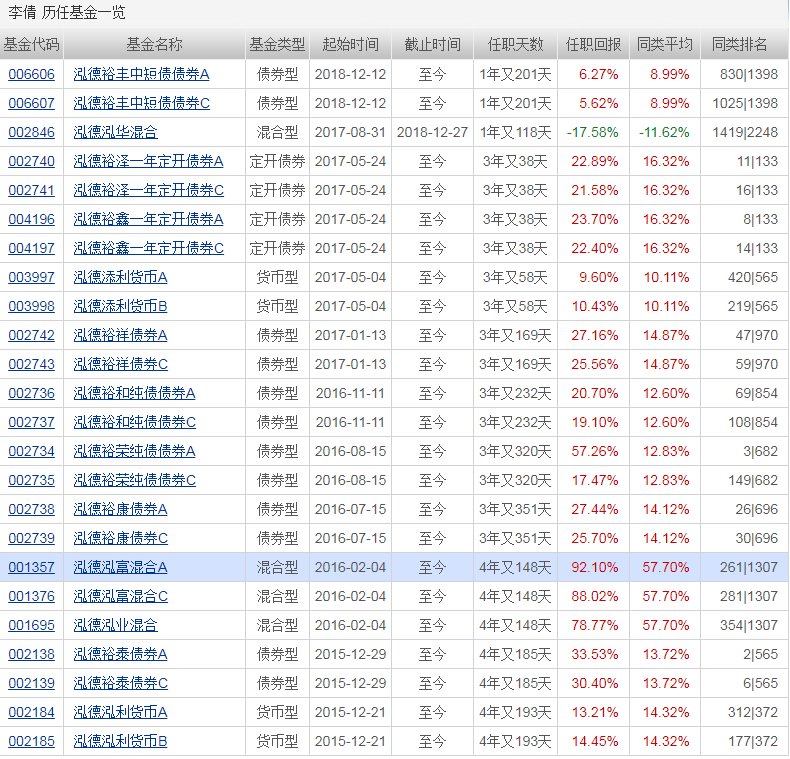Viewport: 790px width, 759px height.
Task: Open 泓德泓华混合 fund link
Action: click(x=115, y=132)
